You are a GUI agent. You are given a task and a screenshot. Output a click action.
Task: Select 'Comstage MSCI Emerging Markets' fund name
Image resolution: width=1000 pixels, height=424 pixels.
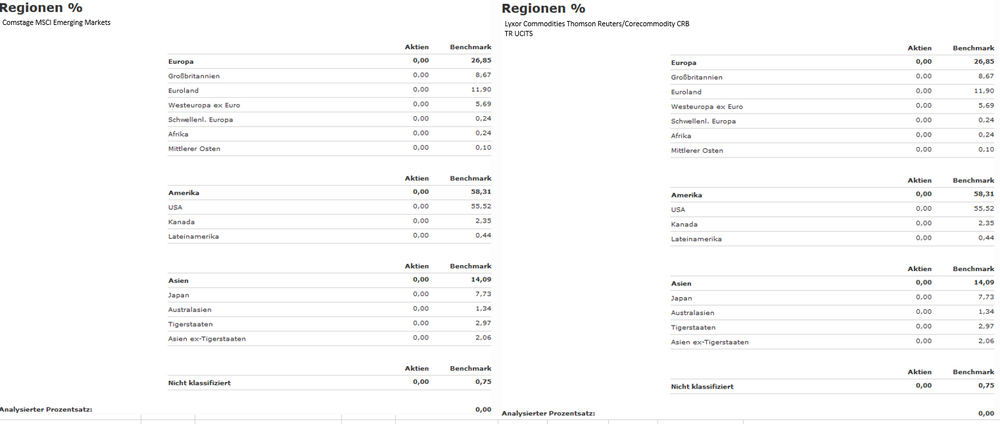[x=57, y=22]
